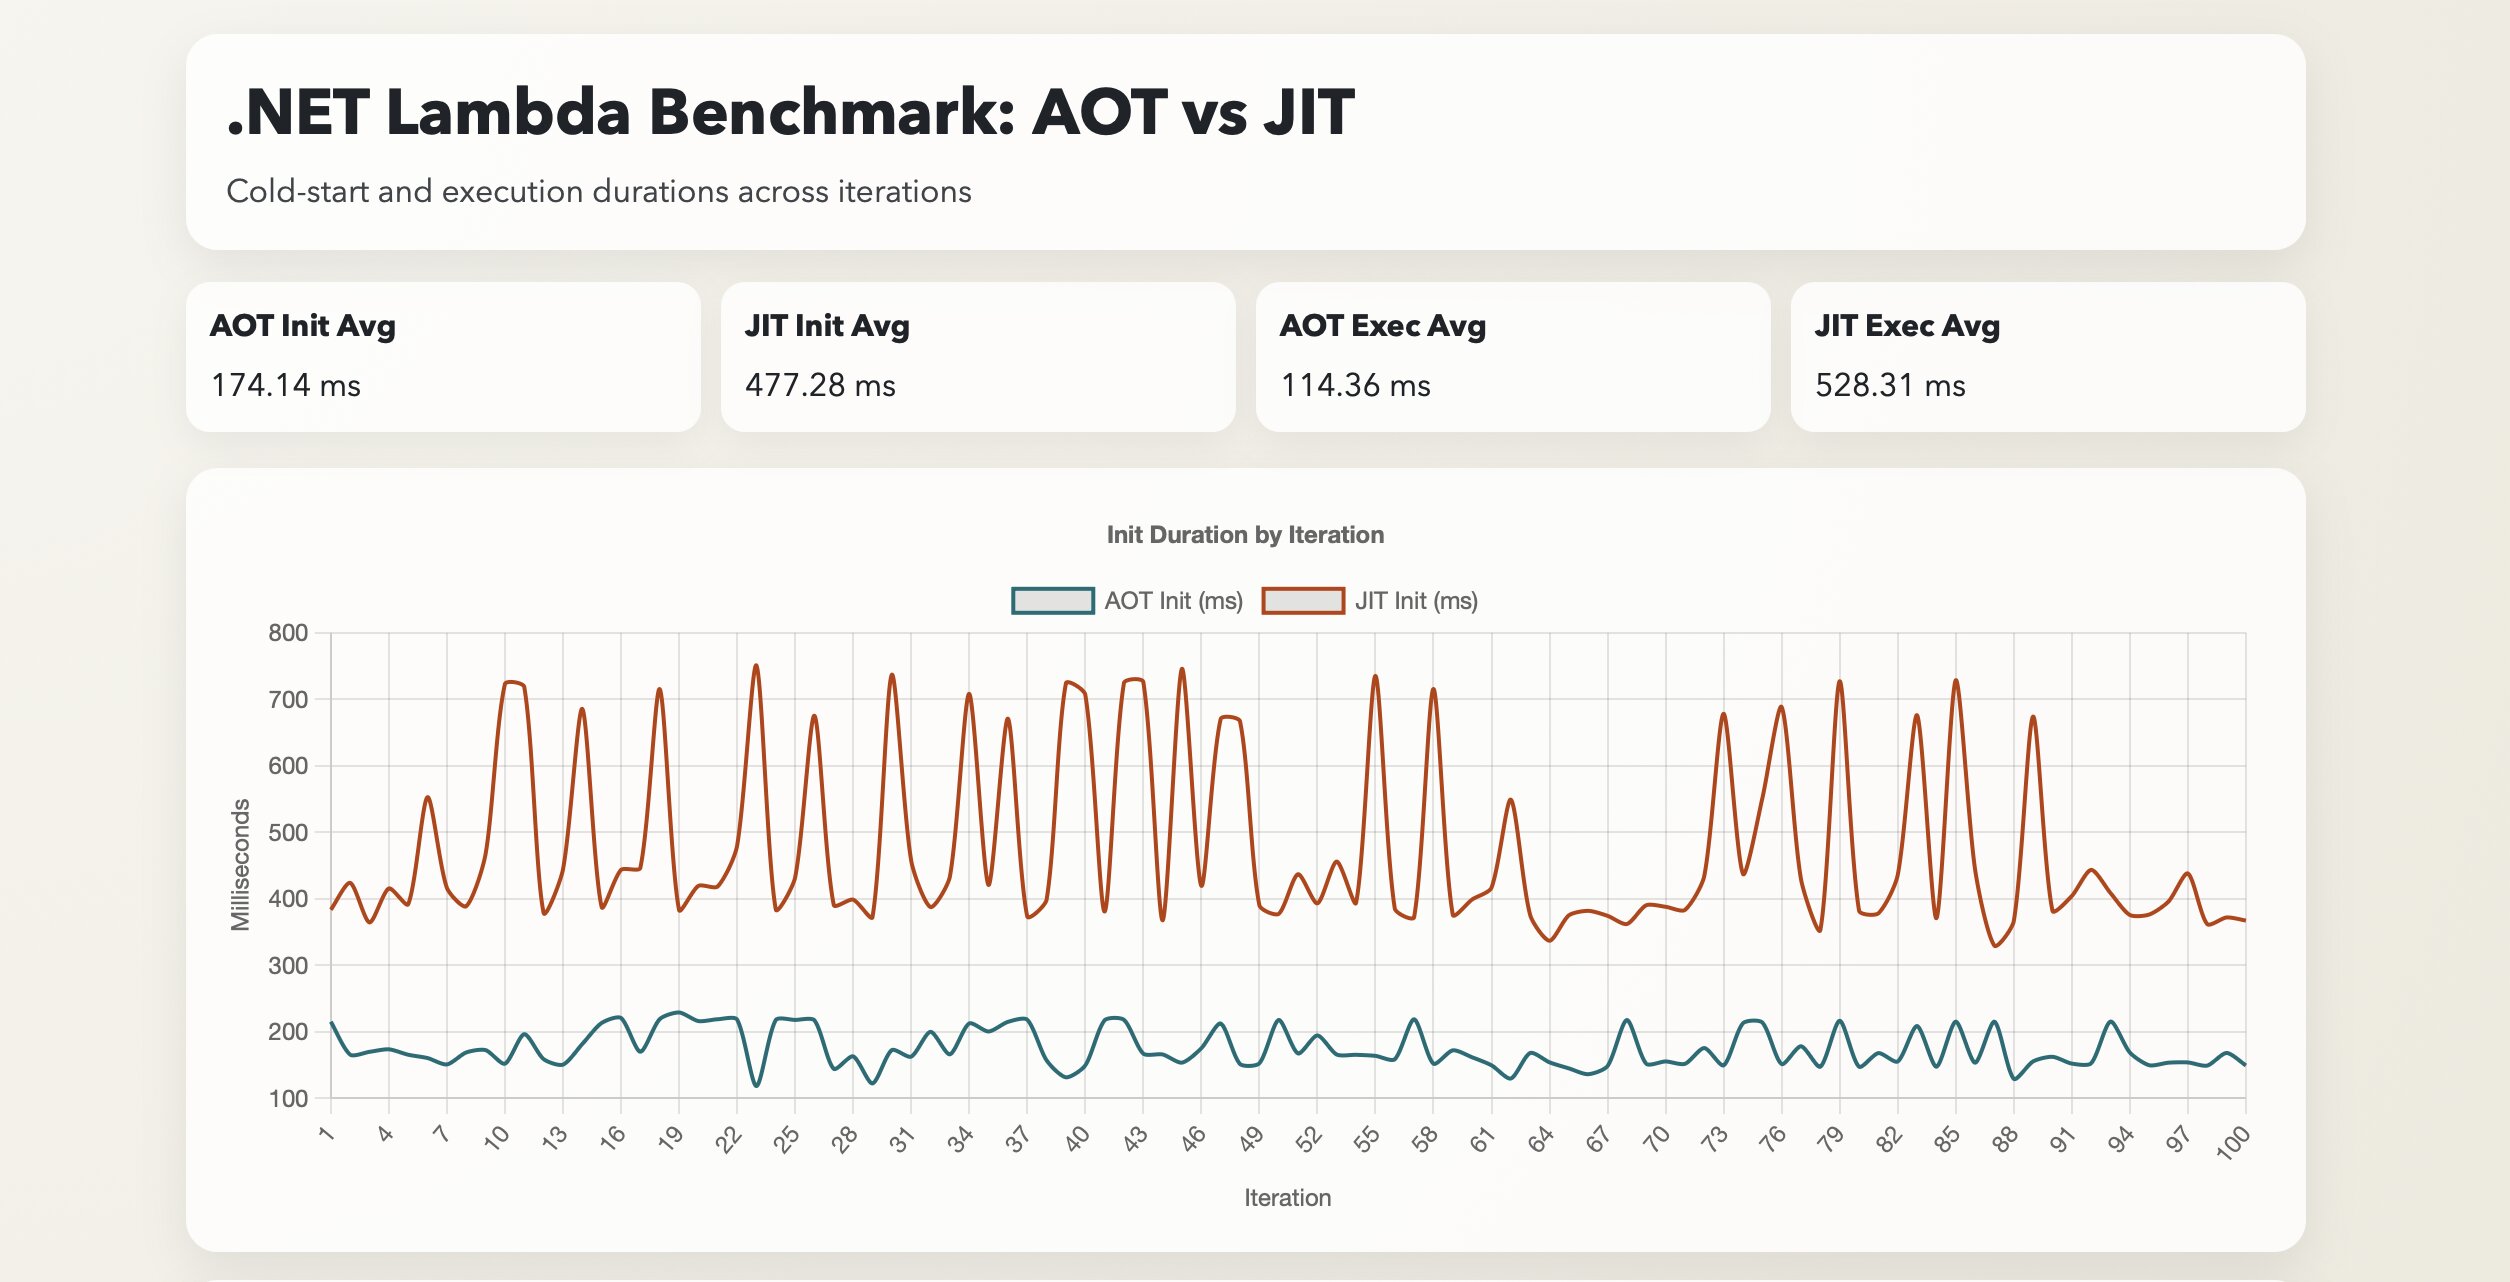This screenshot has height=1282, width=2510.
Task: Open the AOT Exec Avg stat card
Action: pyautogui.click(x=1516, y=356)
